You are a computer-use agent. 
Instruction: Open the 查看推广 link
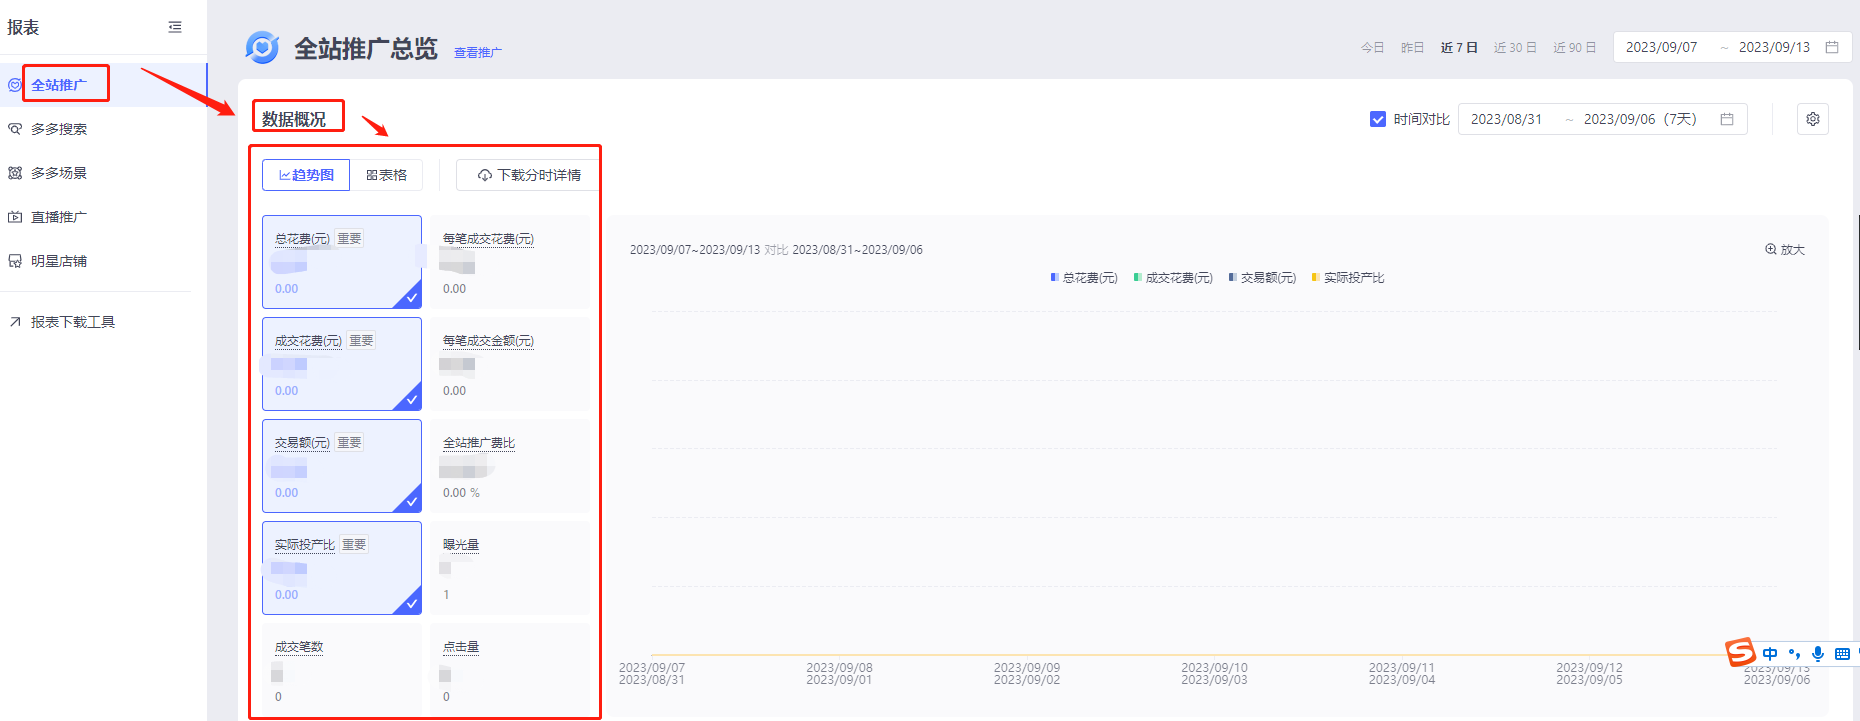pyautogui.click(x=477, y=53)
